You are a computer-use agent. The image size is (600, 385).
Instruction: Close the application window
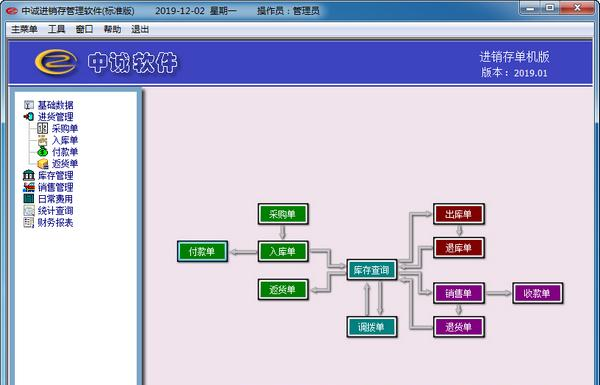point(577,8)
